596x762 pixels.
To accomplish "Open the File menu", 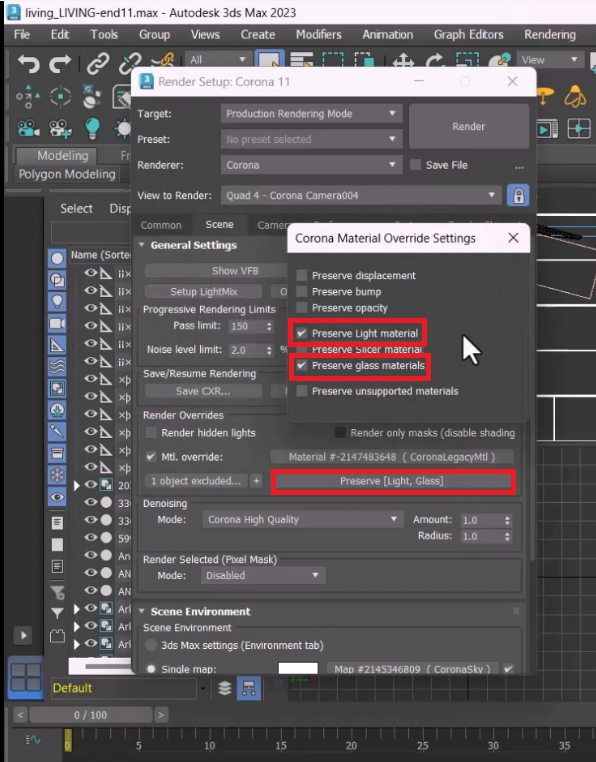I will 21,35.
